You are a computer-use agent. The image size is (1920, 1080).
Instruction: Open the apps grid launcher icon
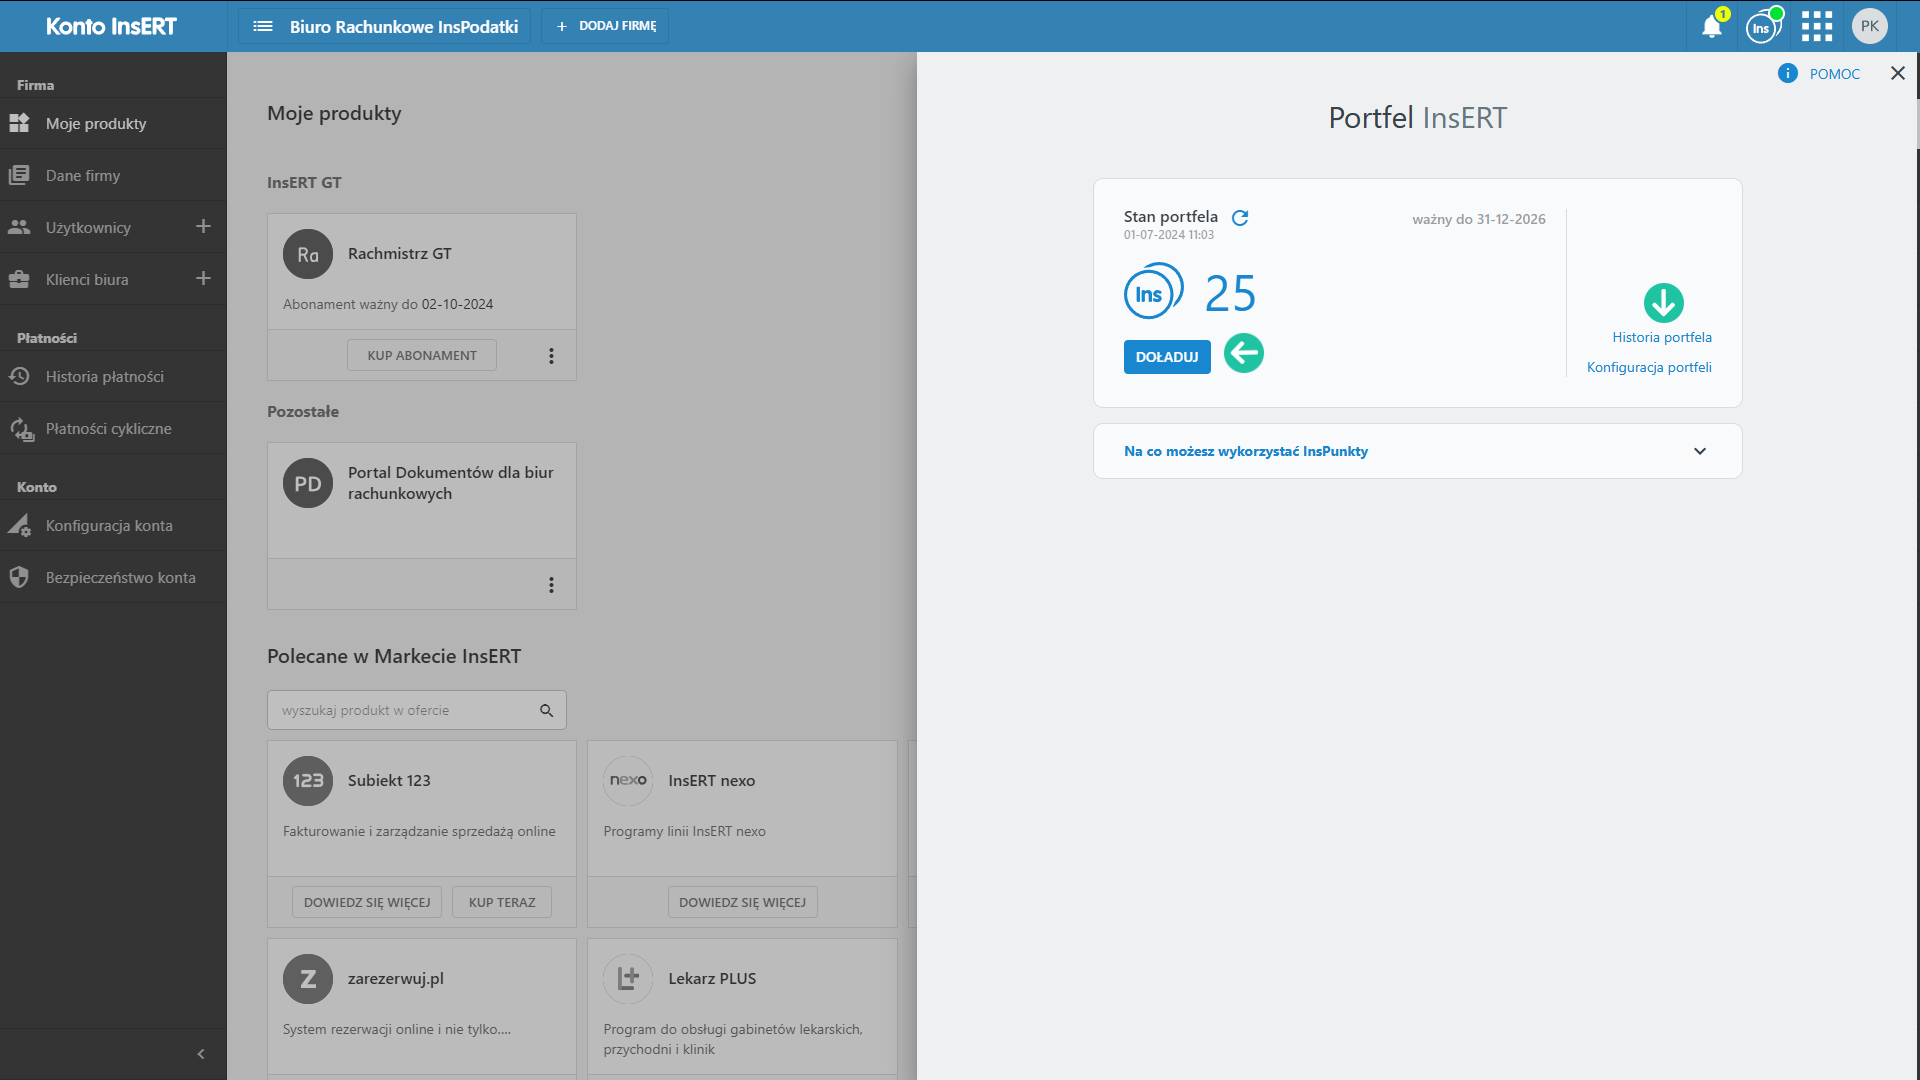[1816, 27]
